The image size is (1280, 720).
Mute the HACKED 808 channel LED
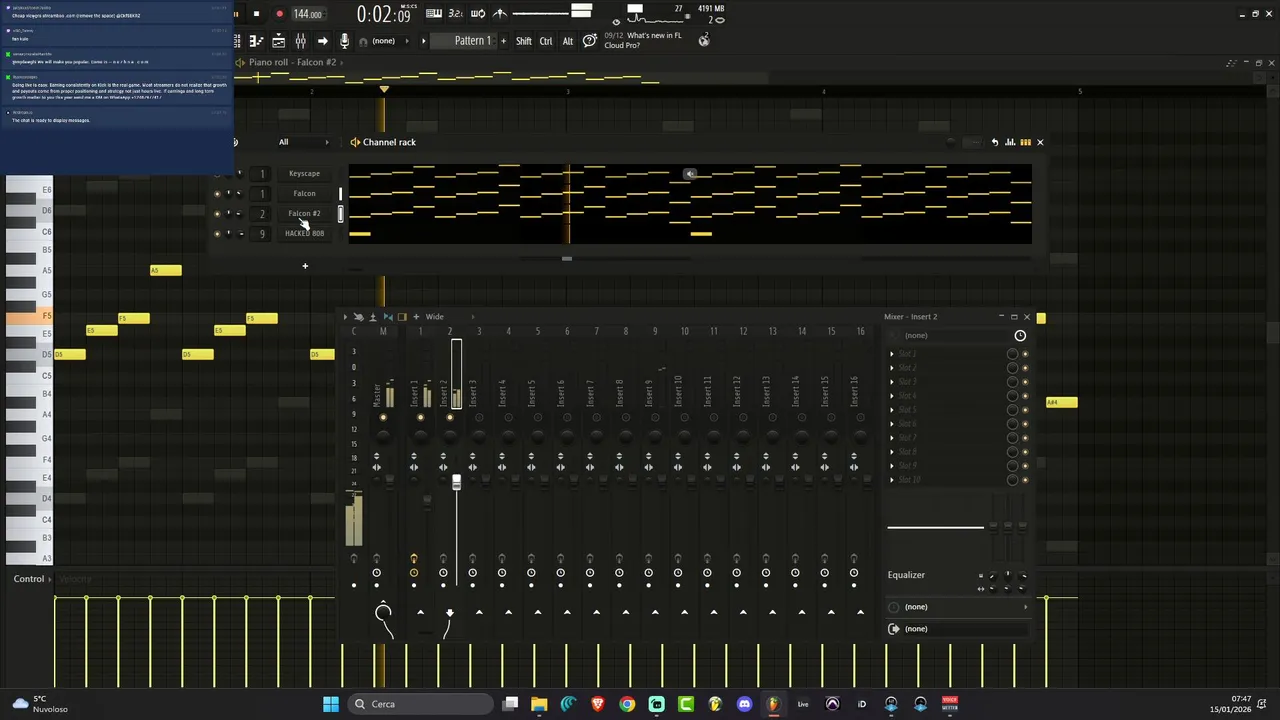tap(217, 234)
